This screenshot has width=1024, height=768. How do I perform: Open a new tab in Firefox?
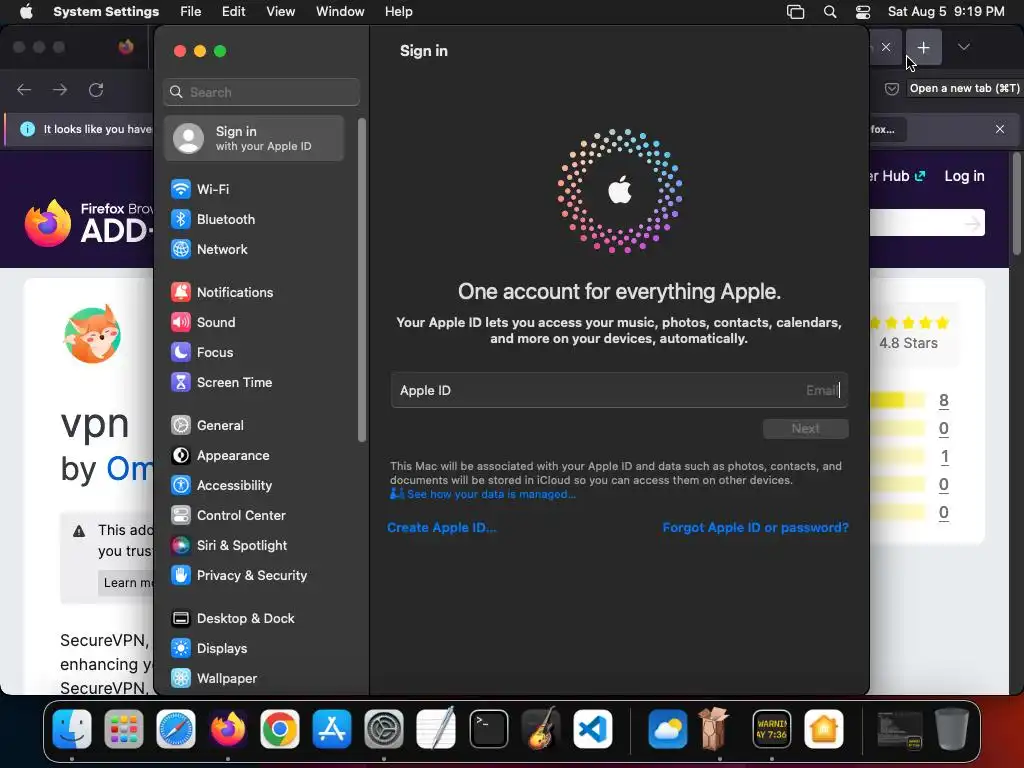coord(923,48)
